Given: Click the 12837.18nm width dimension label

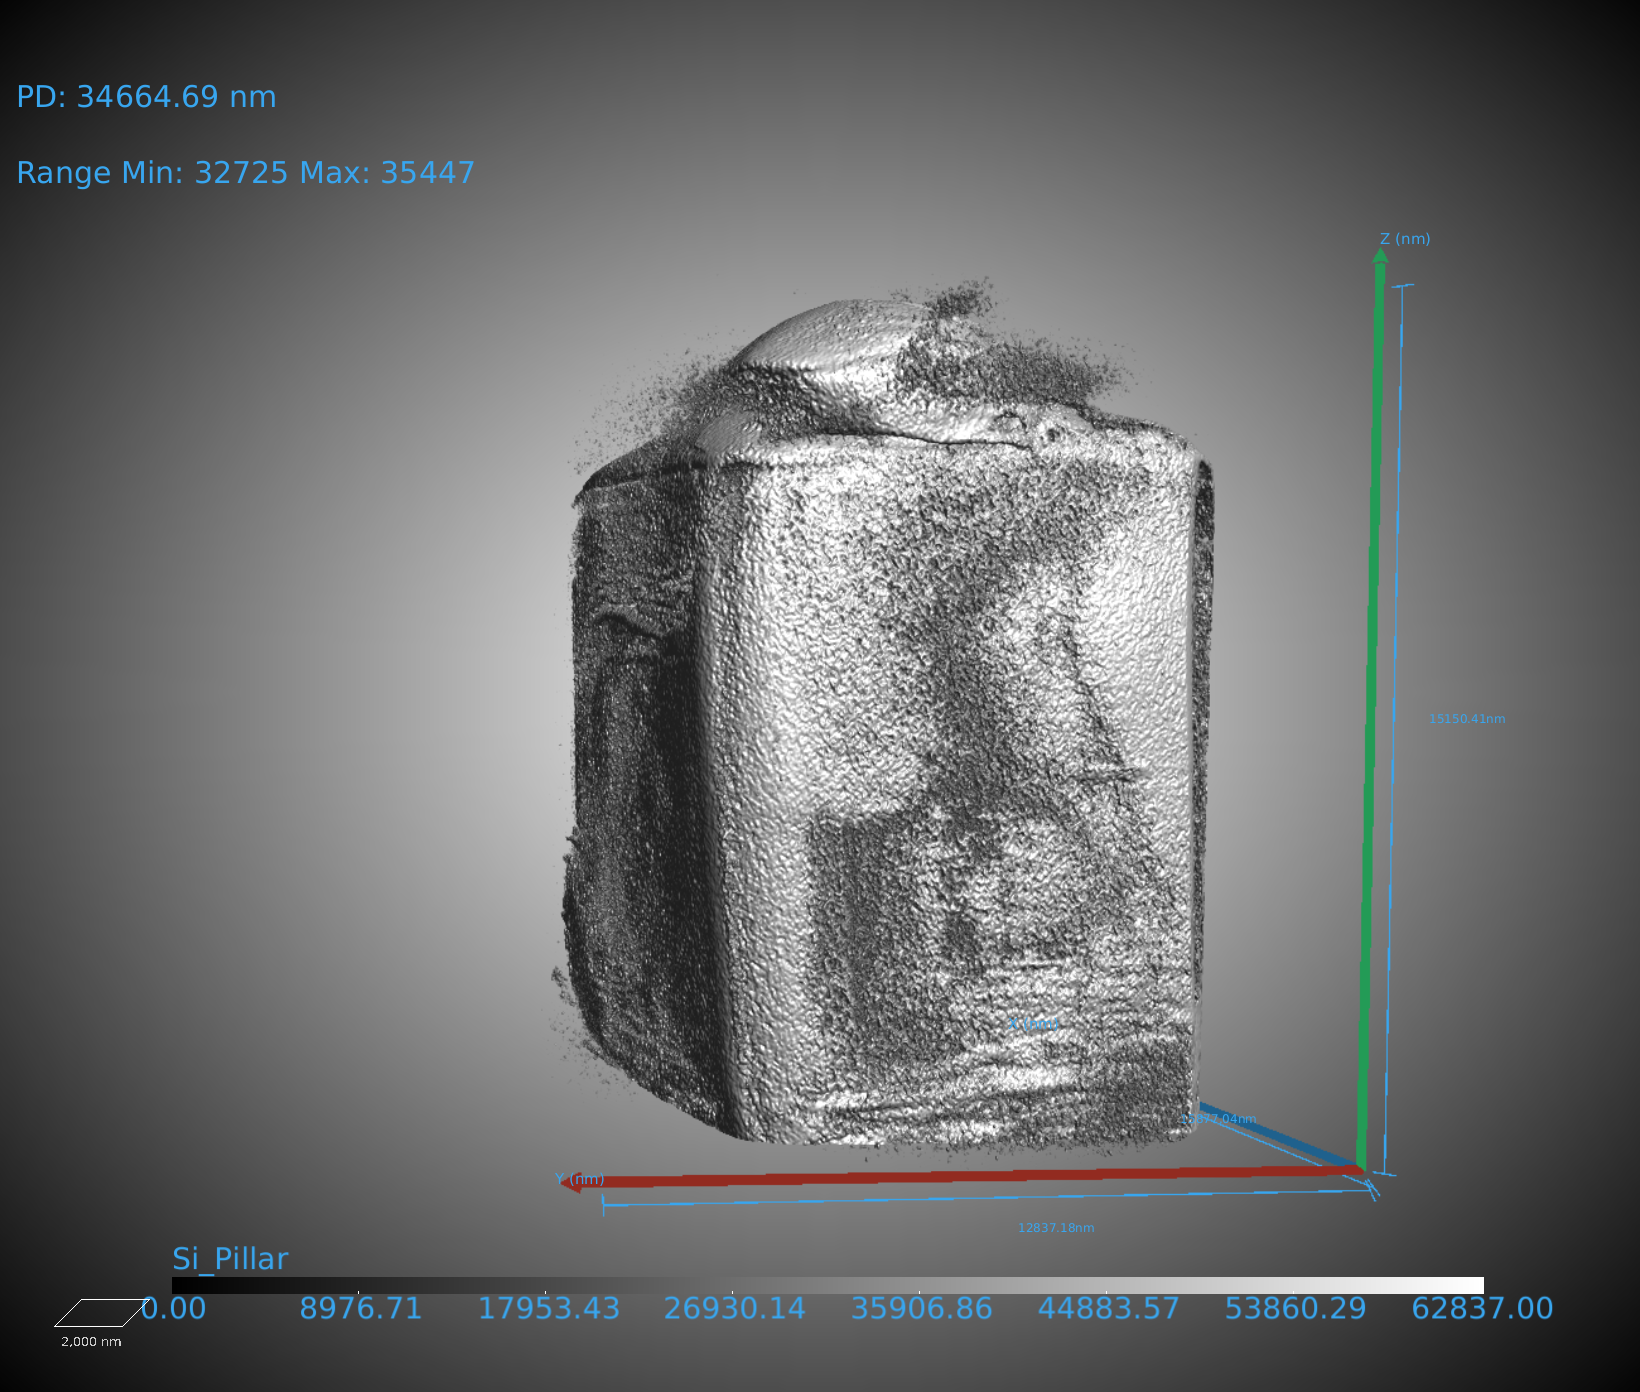Looking at the screenshot, I should [x=1056, y=1228].
